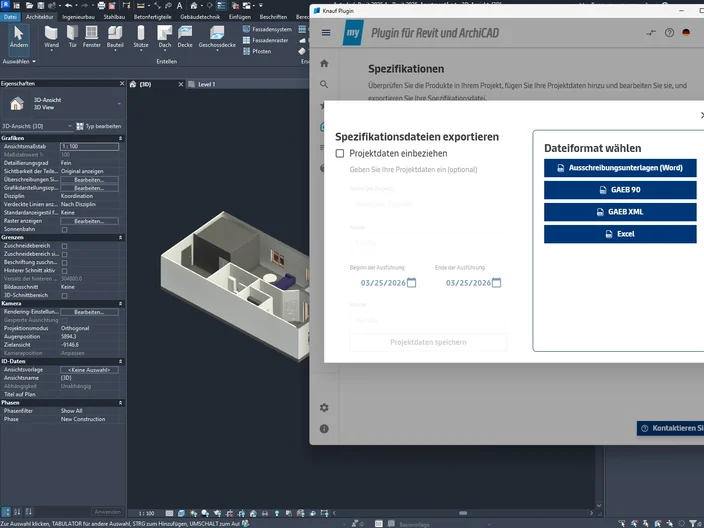The width and height of the screenshot is (704, 528).
Task: Click Open folder icon in quick access toolbar
Action: point(29,5)
